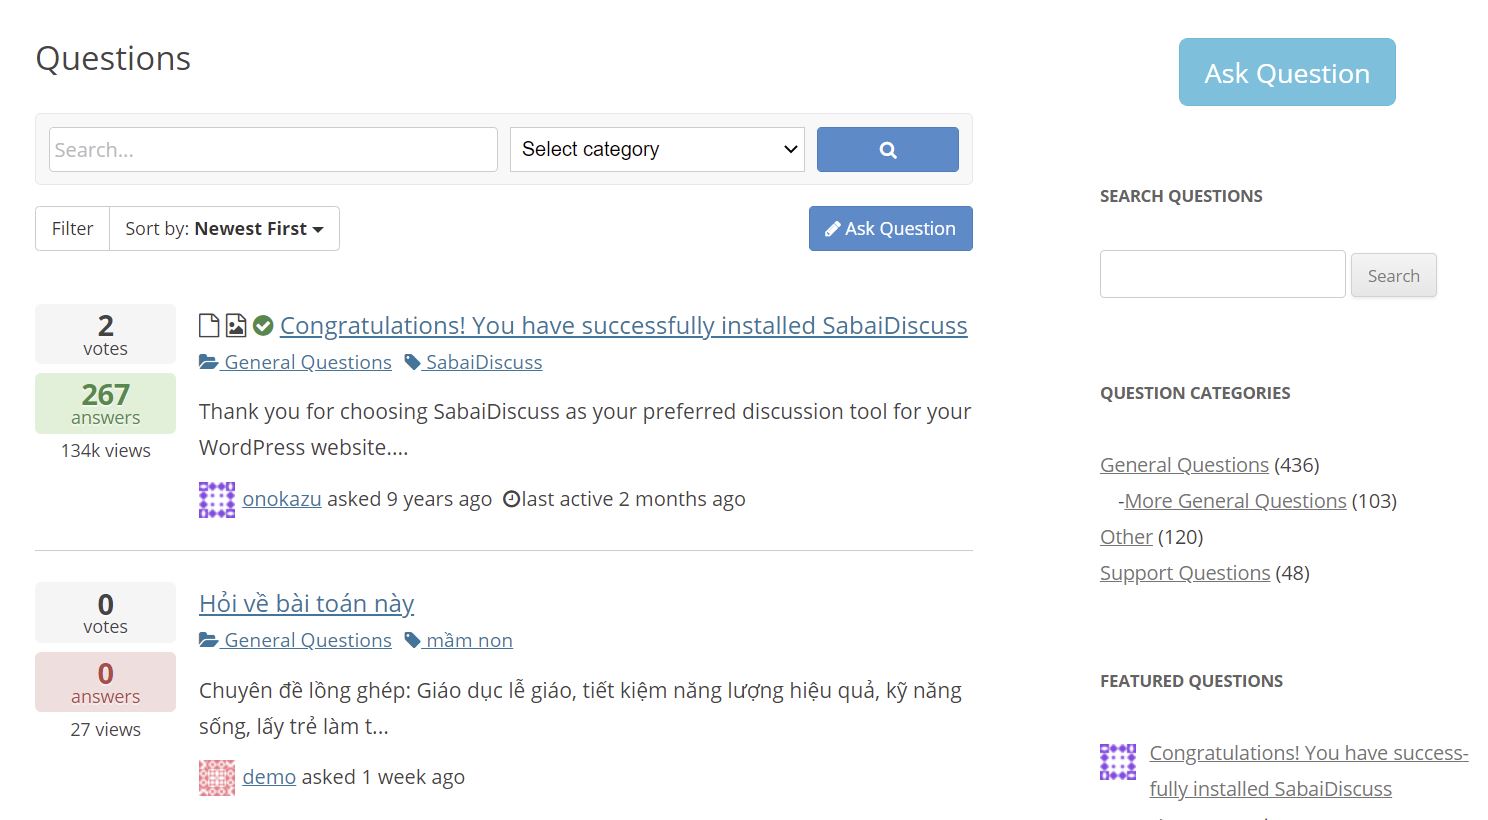Viewport: 1488px width, 820px height.
Task: Click the document icon beside Congratulations title
Action: tap(209, 325)
